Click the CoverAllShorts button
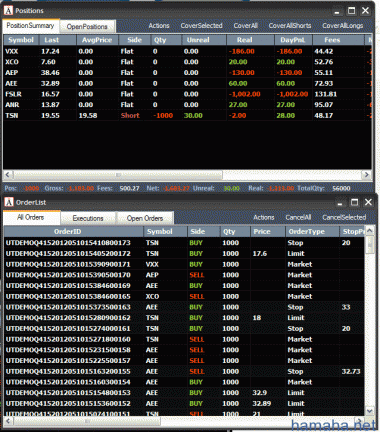This screenshot has height=432, width=380. pos(290,26)
